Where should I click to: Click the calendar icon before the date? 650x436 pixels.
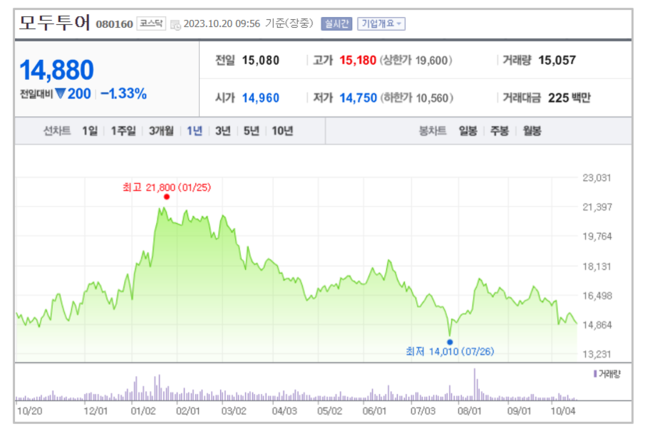click(x=175, y=24)
